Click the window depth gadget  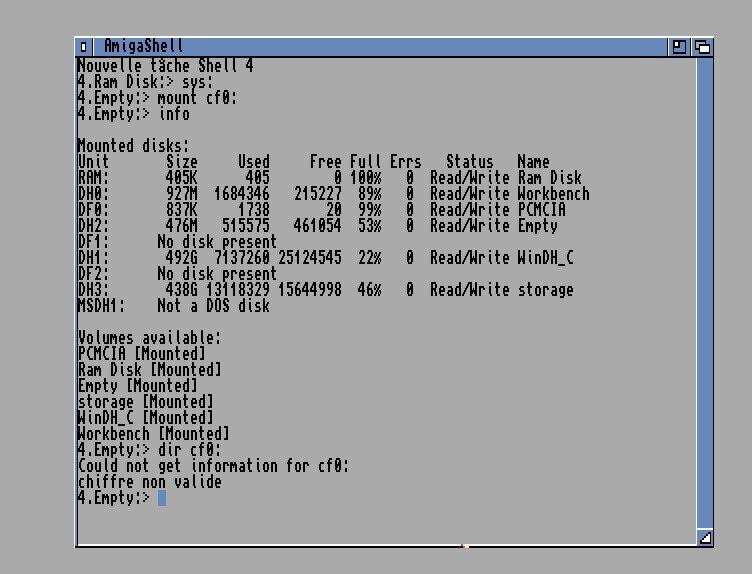[x=703, y=47]
